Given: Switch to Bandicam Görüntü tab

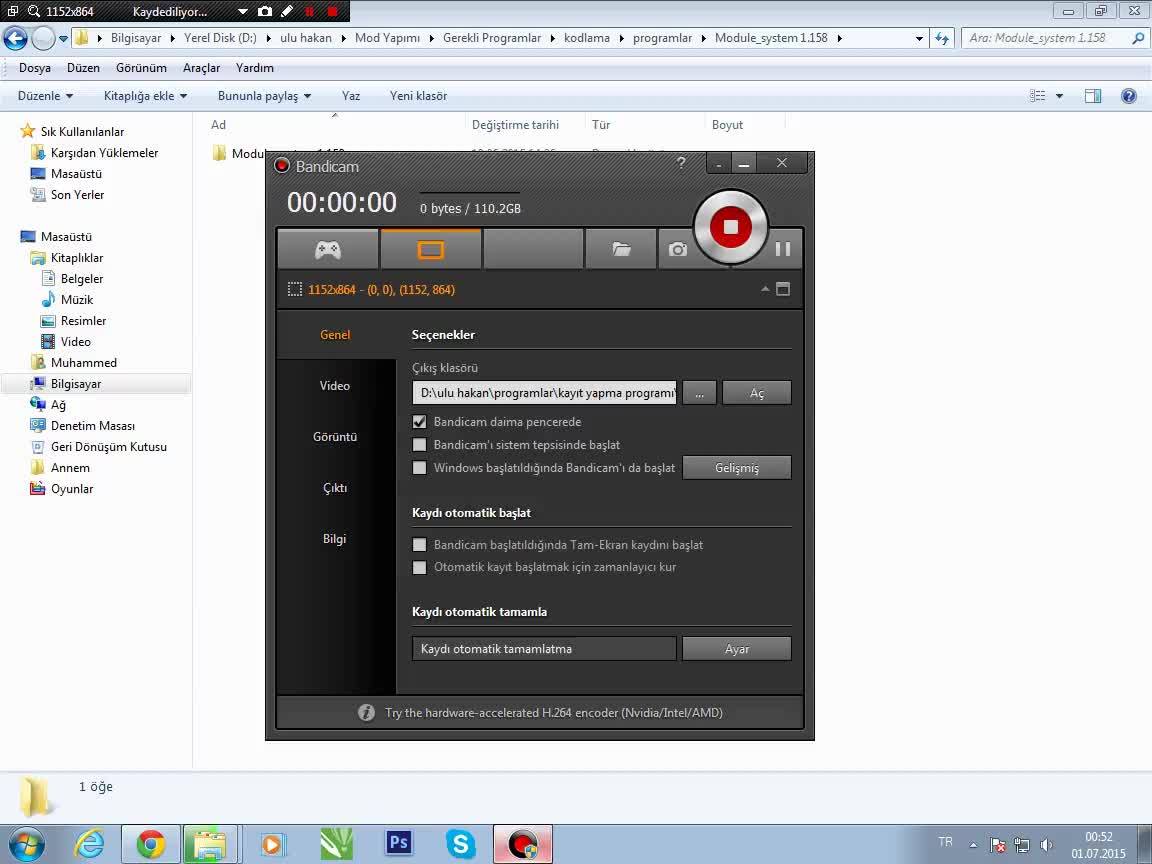Looking at the screenshot, I should click(335, 436).
